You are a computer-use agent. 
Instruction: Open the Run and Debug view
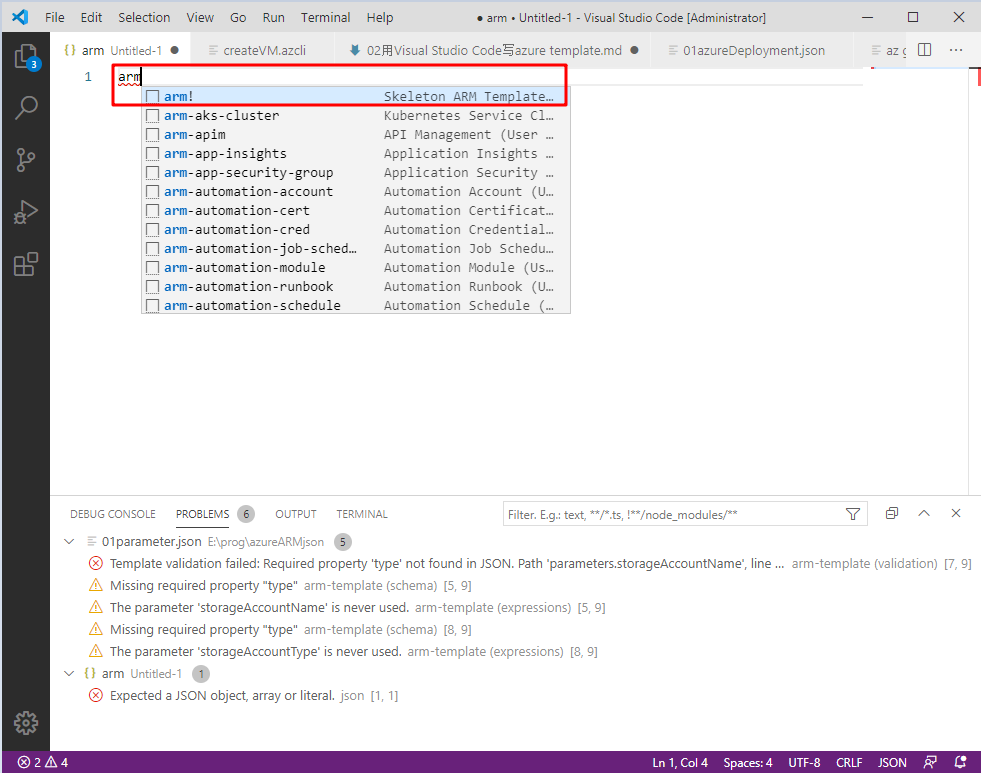(x=25, y=212)
